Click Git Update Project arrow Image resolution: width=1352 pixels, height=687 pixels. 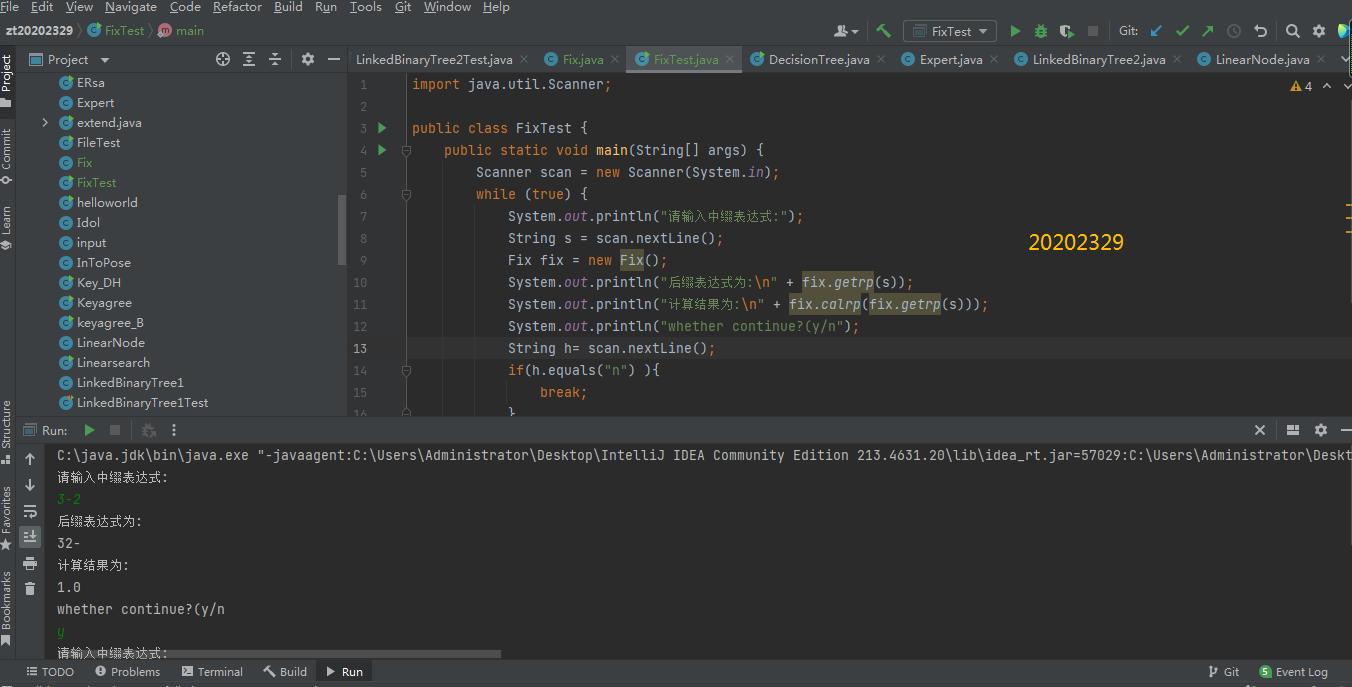1157,31
